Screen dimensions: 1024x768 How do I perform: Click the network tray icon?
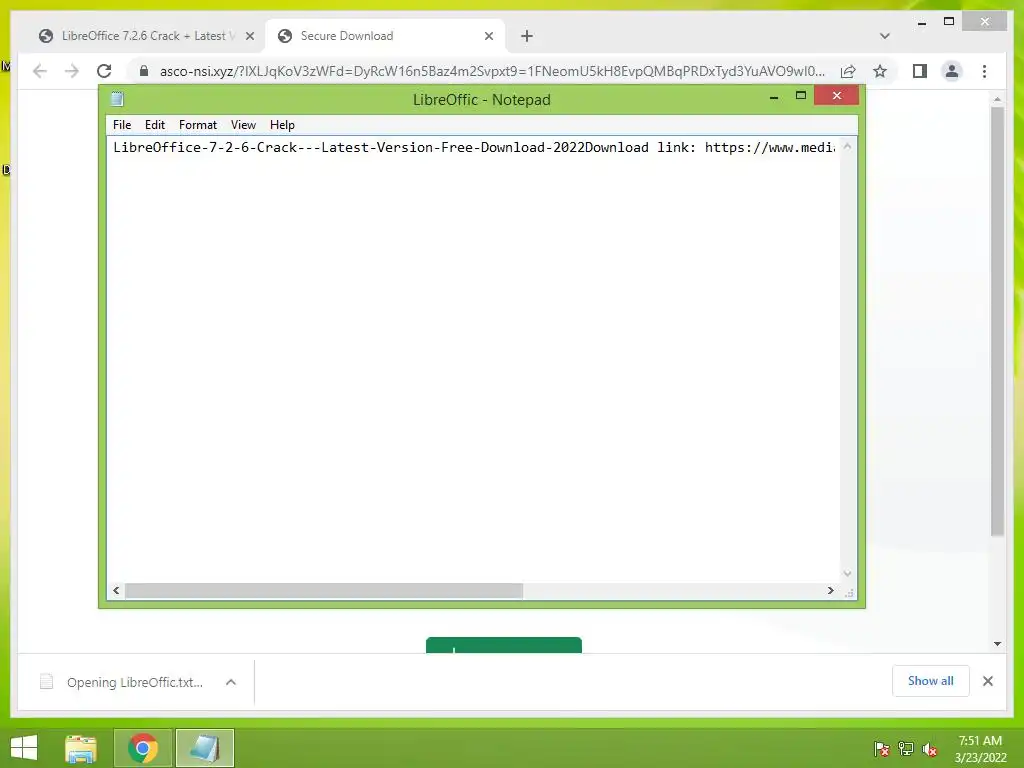[x=906, y=749]
